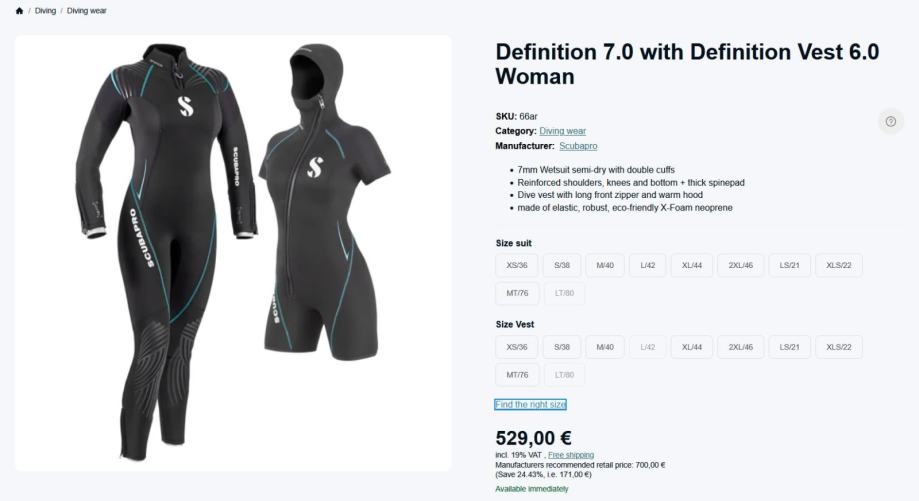Open the Scubapro manufacturer link
This screenshot has height=501, width=919.
tap(578, 146)
